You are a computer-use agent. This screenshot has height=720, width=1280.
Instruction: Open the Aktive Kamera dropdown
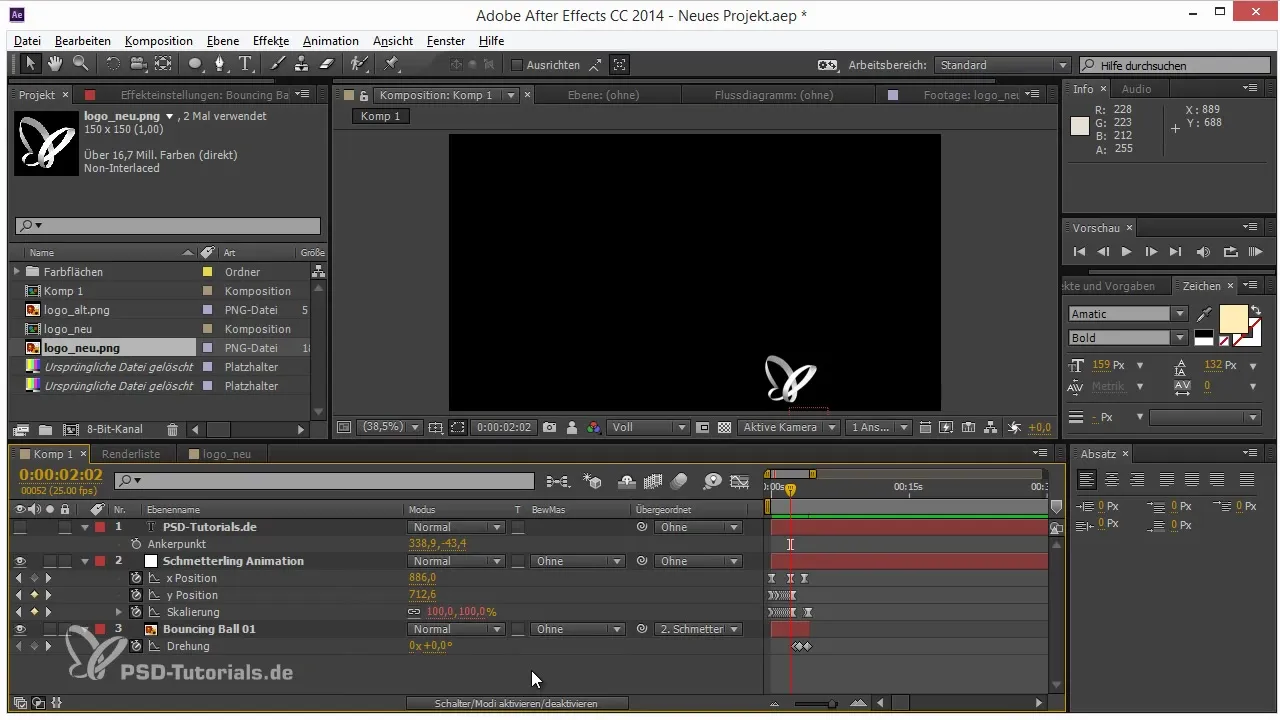[789, 427]
